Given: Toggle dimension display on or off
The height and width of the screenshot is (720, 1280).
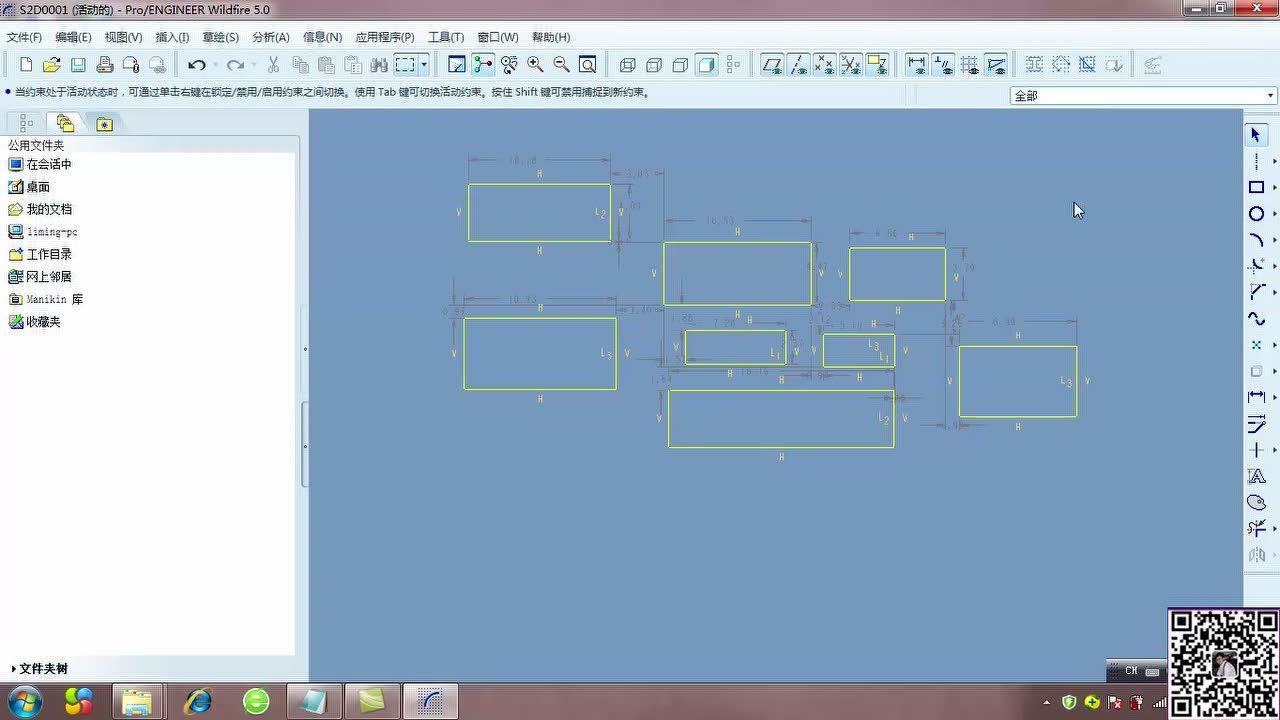Looking at the screenshot, I should 916,65.
